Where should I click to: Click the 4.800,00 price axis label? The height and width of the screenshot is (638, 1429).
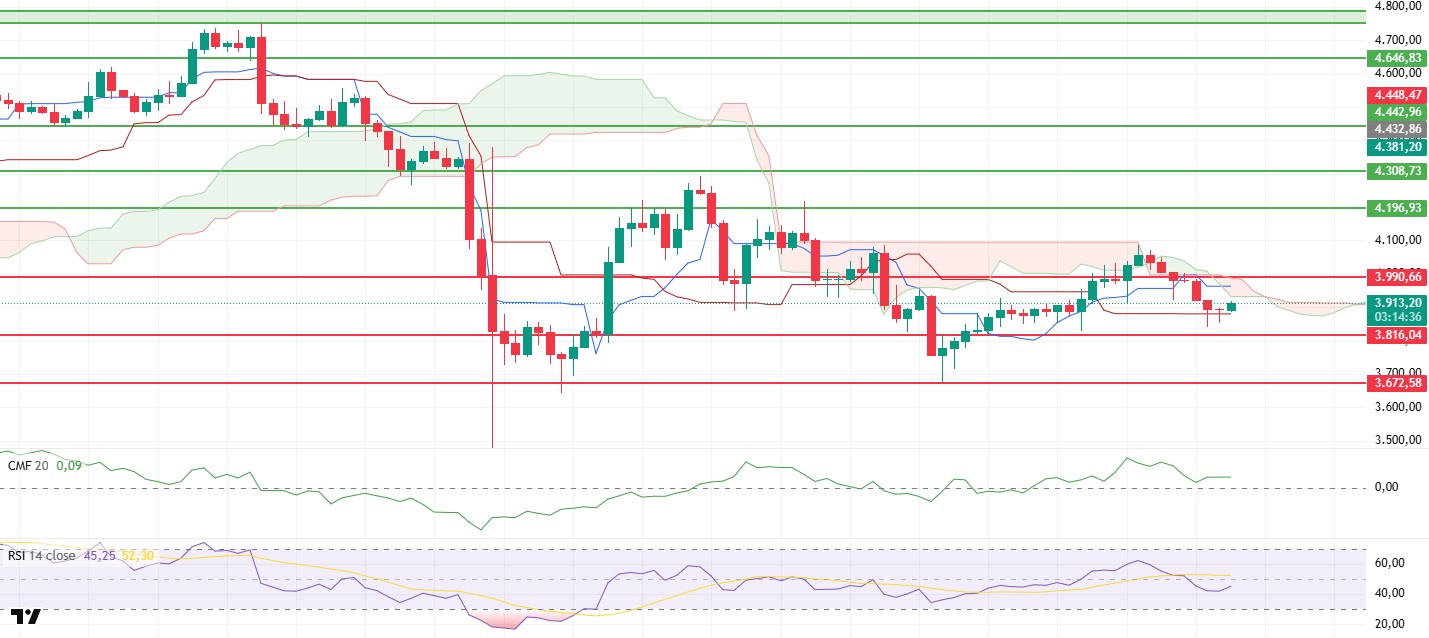click(x=1398, y=5)
